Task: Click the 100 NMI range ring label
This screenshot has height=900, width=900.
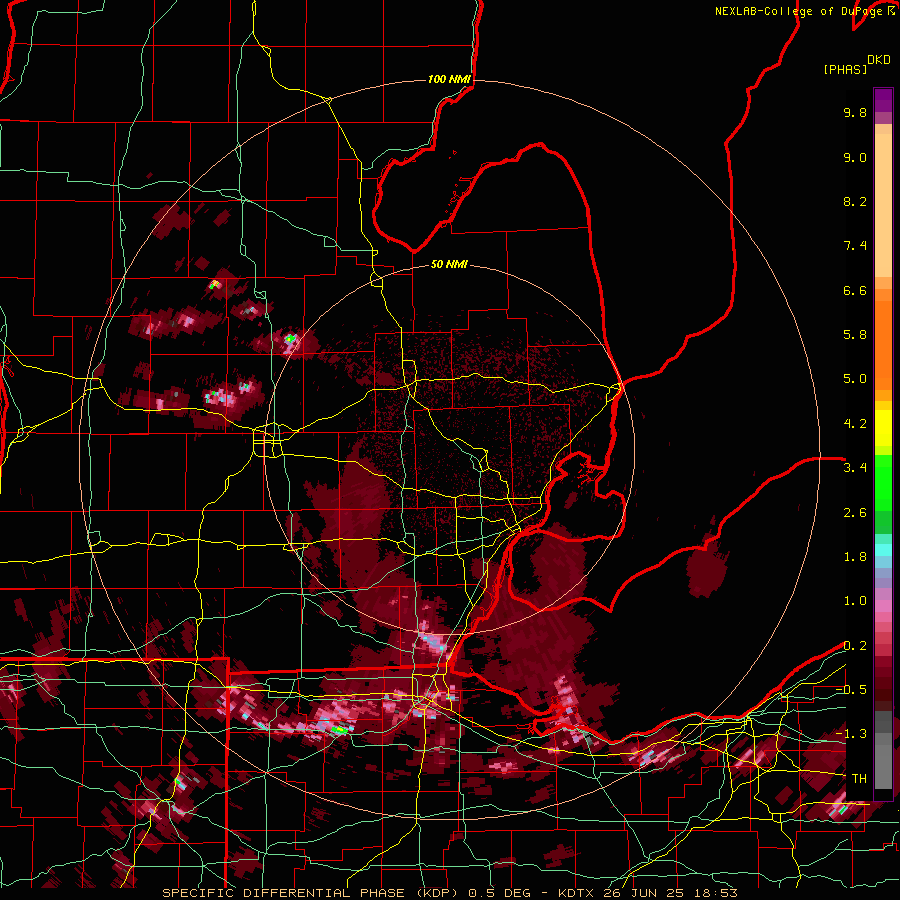Action: 449,79
